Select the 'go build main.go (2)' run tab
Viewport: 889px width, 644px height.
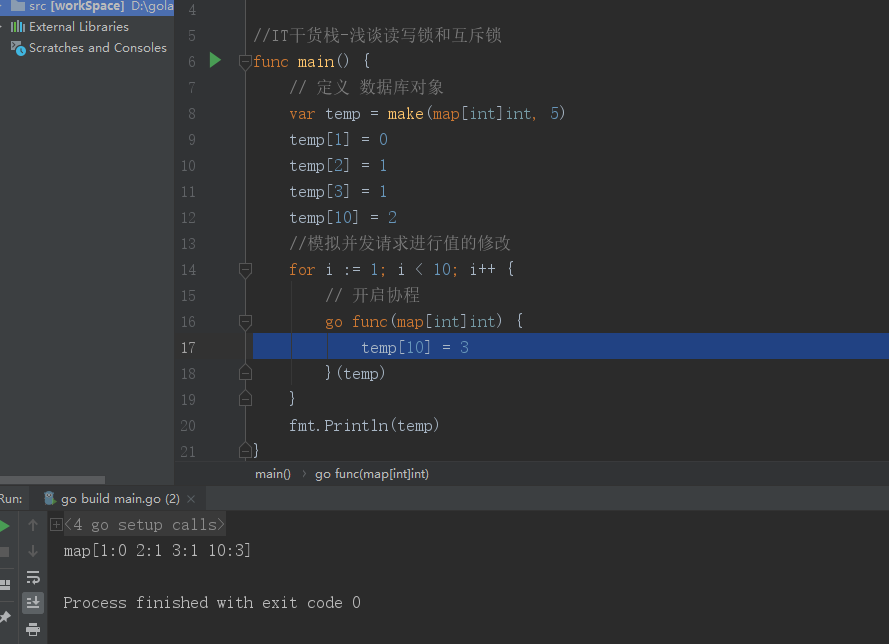[x=119, y=499]
